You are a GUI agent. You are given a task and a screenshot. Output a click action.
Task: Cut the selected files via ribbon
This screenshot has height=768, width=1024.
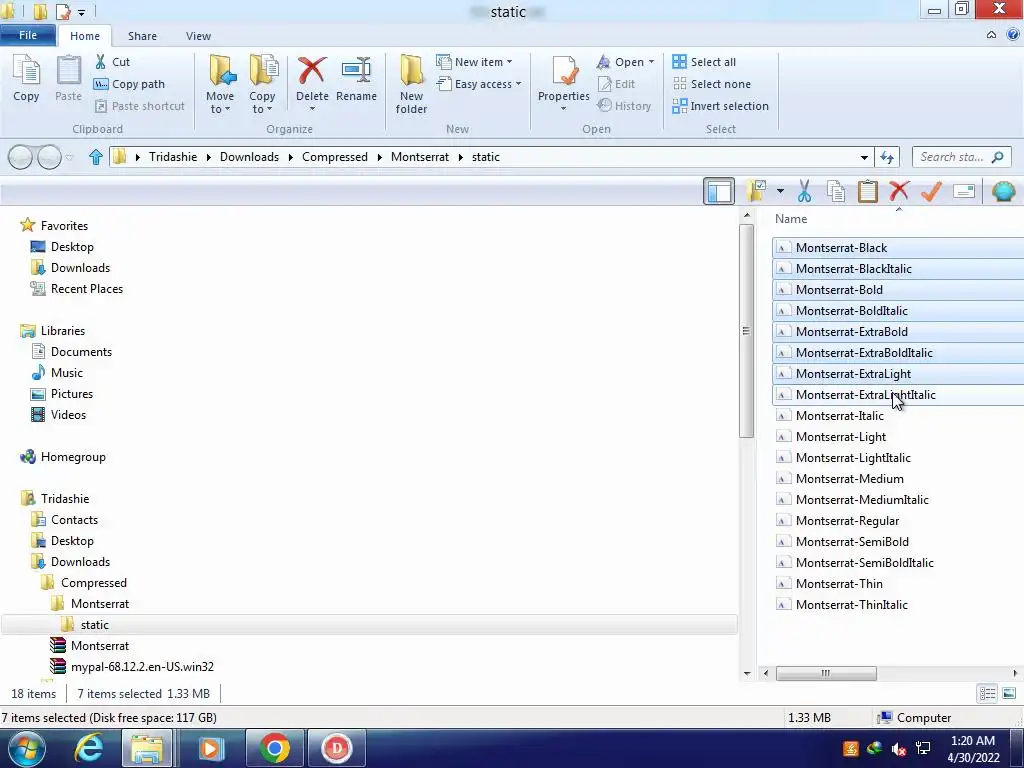(112, 62)
